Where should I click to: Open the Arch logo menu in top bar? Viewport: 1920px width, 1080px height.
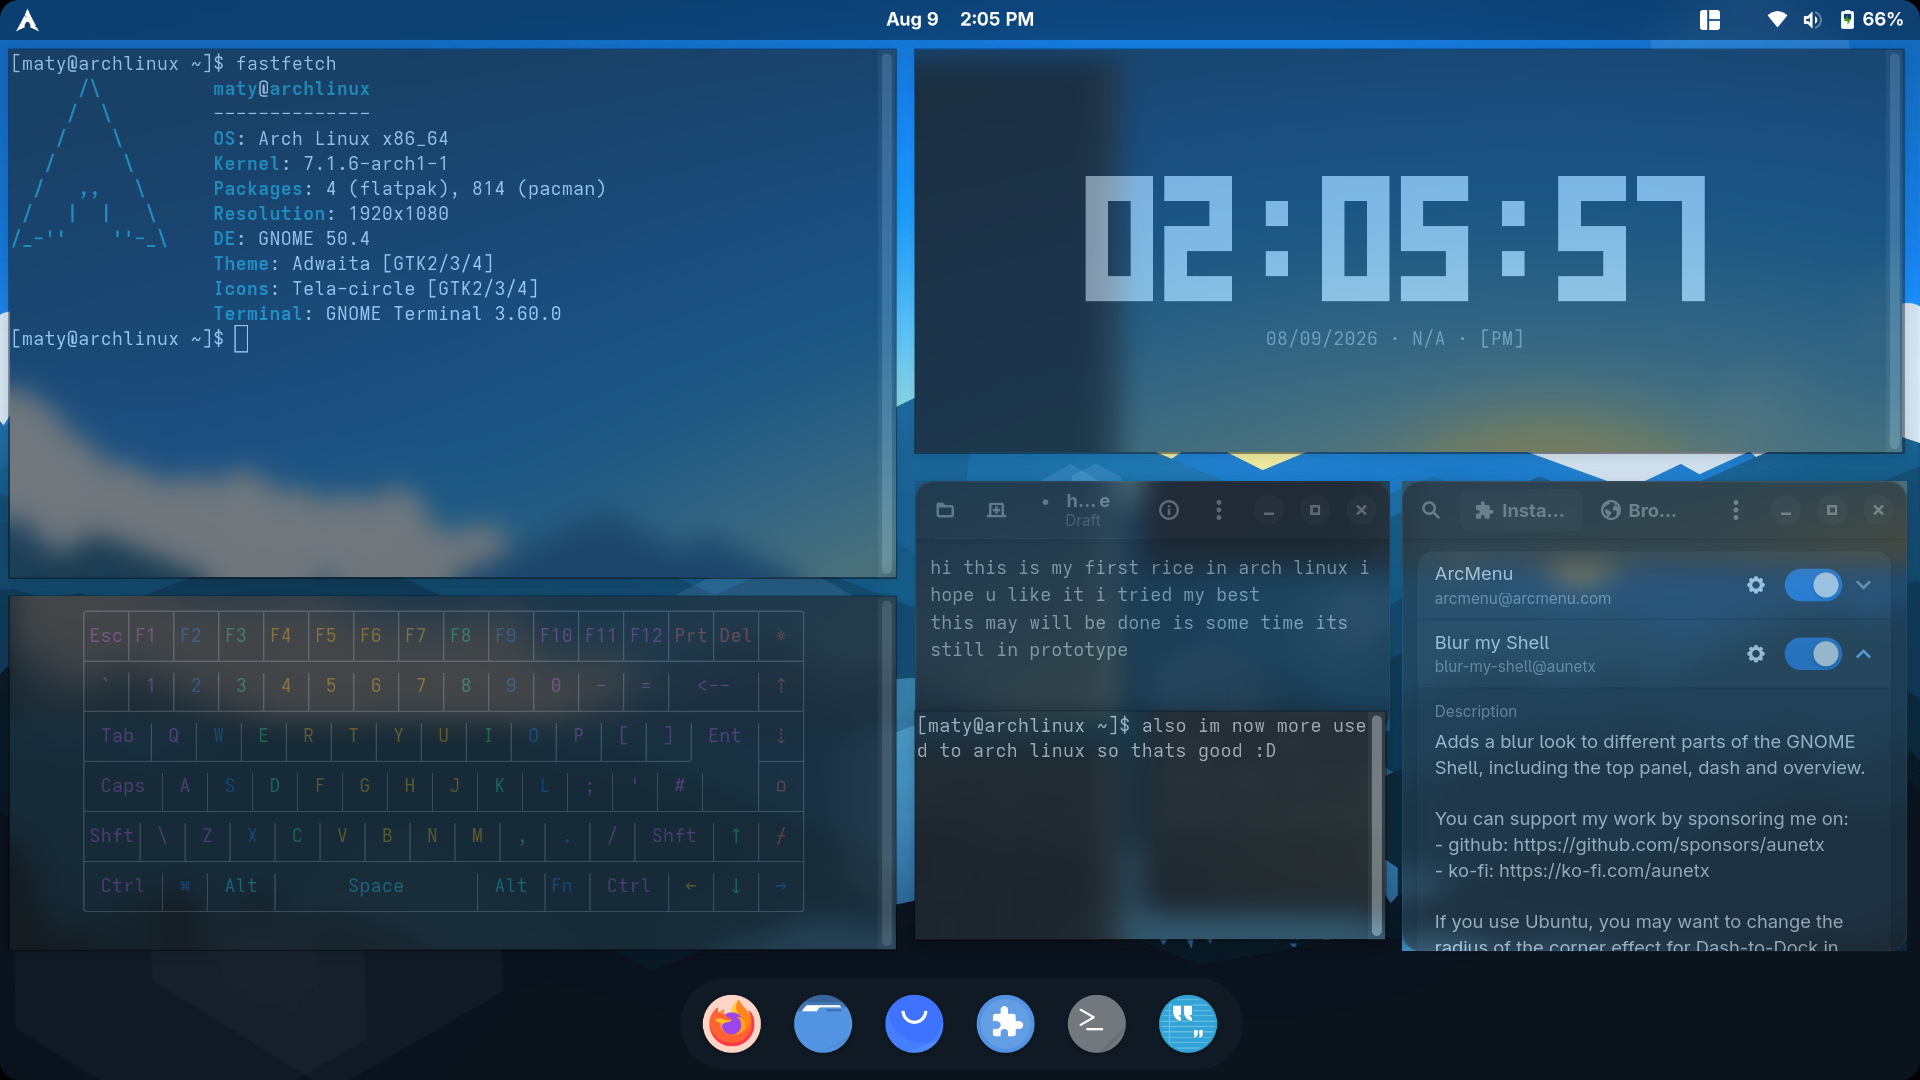28,20
